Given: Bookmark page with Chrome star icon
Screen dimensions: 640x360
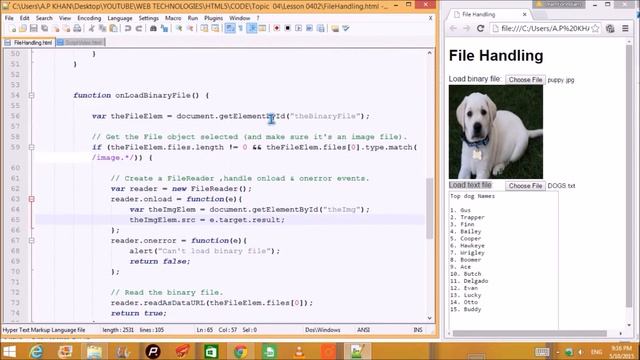Looking at the screenshot, I should tap(595, 28).
